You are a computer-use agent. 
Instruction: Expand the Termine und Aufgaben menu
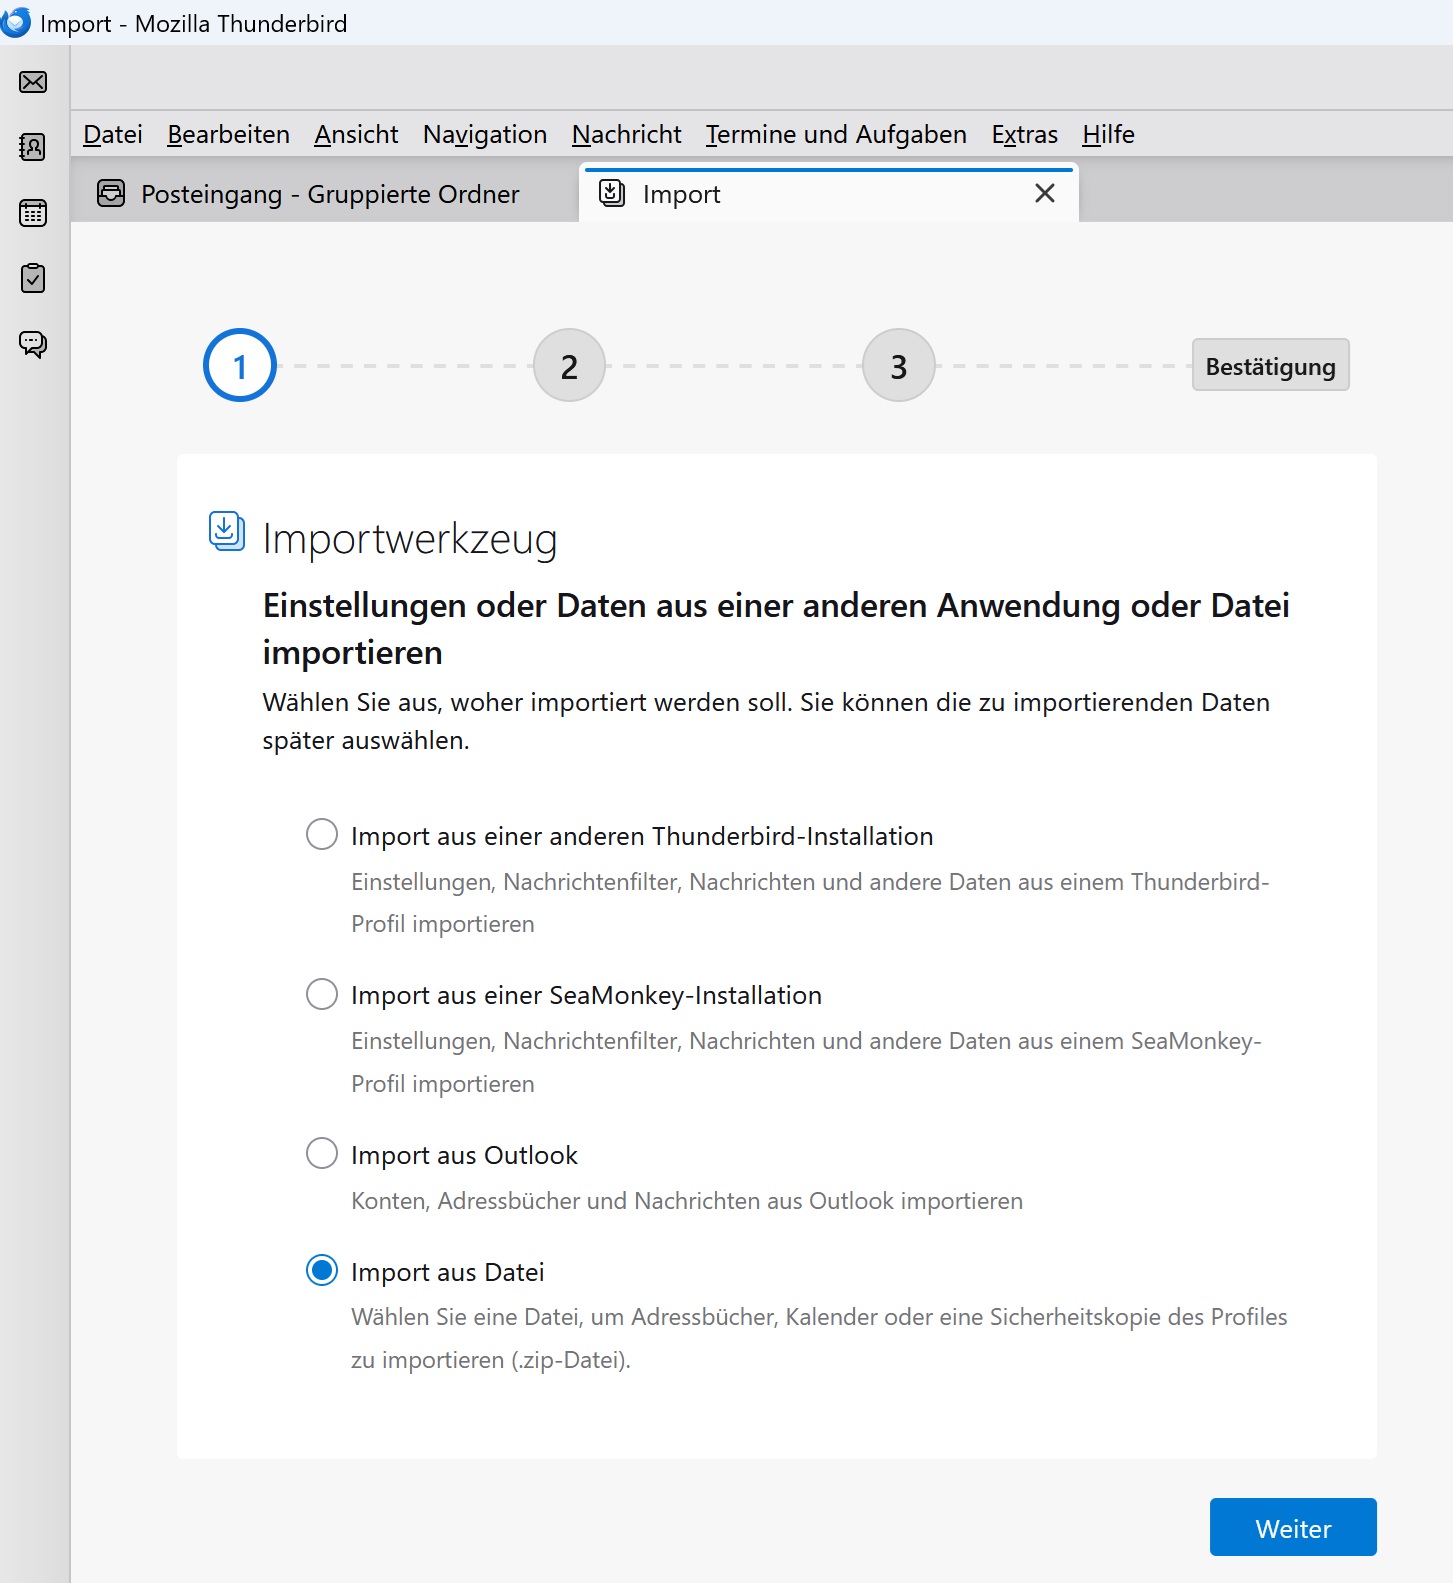(835, 134)
